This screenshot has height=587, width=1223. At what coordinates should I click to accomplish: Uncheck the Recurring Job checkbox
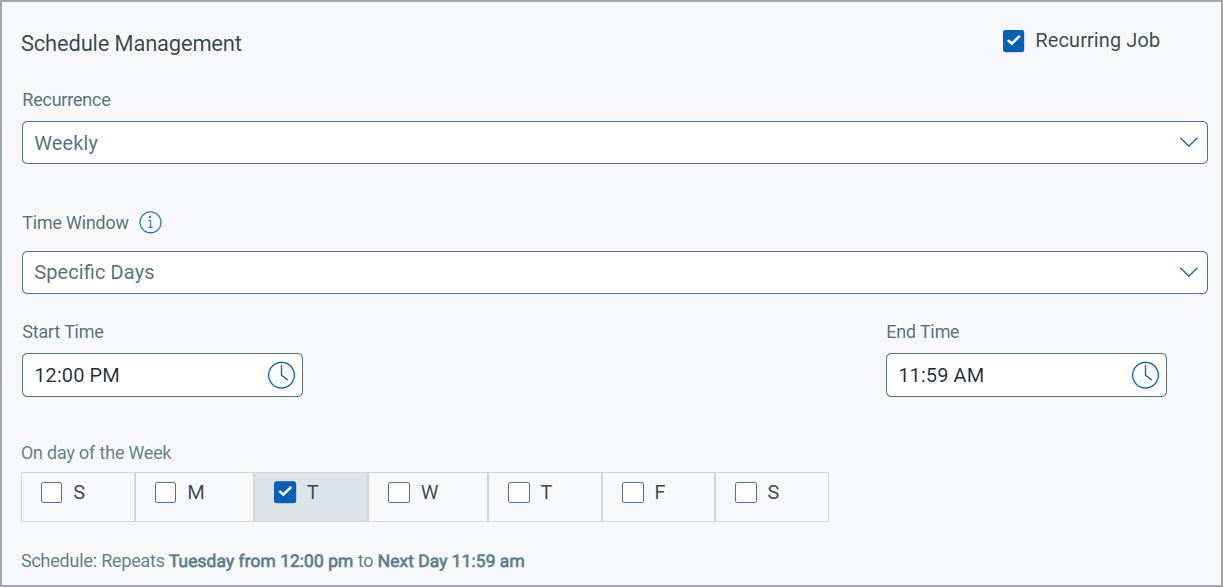(1014, 41)
